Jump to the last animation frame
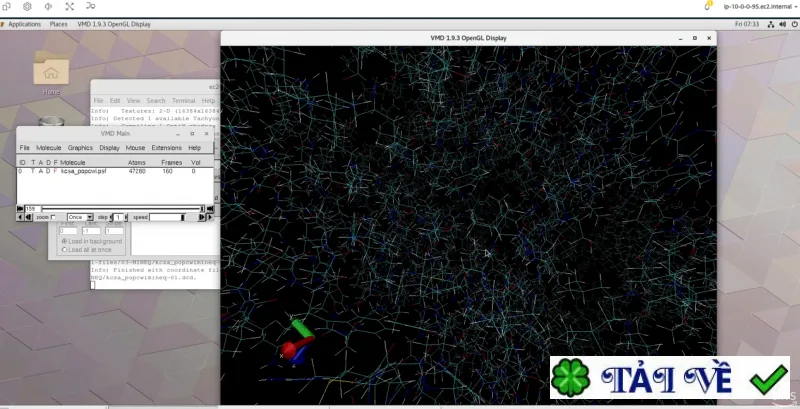The height and width of the screenshot is (409, 800). (210, 209)
